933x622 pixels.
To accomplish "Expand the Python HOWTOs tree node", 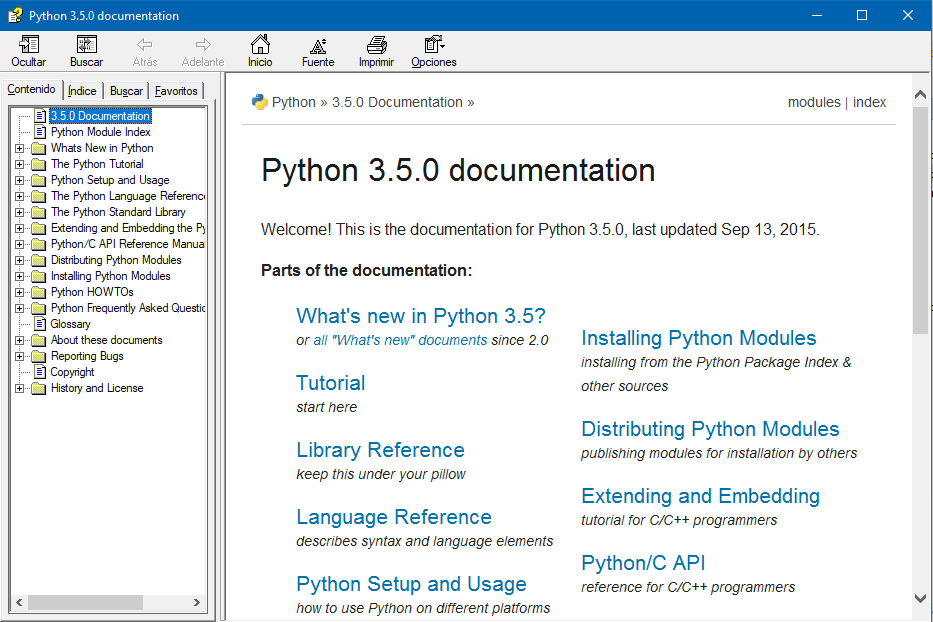I will pos(19,292).
